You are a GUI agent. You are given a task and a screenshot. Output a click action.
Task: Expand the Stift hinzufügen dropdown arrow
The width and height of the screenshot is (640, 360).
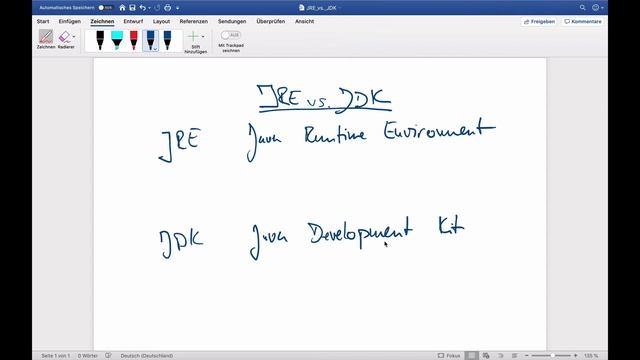(x=203, y=37)
